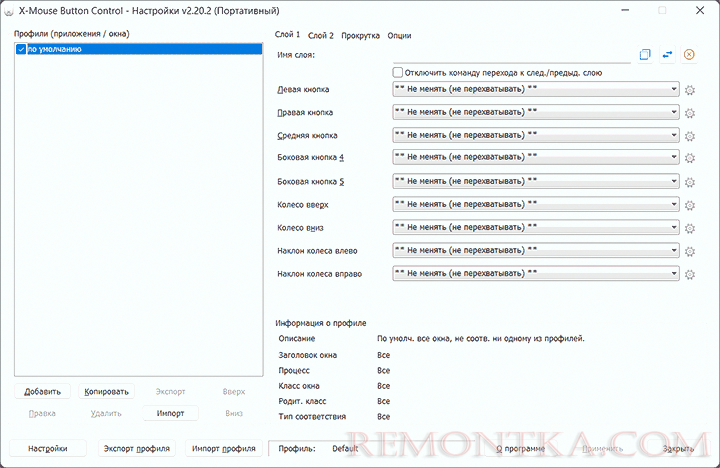Click the reset layer icon
The image size is (720, 468).
click(689, 55)
